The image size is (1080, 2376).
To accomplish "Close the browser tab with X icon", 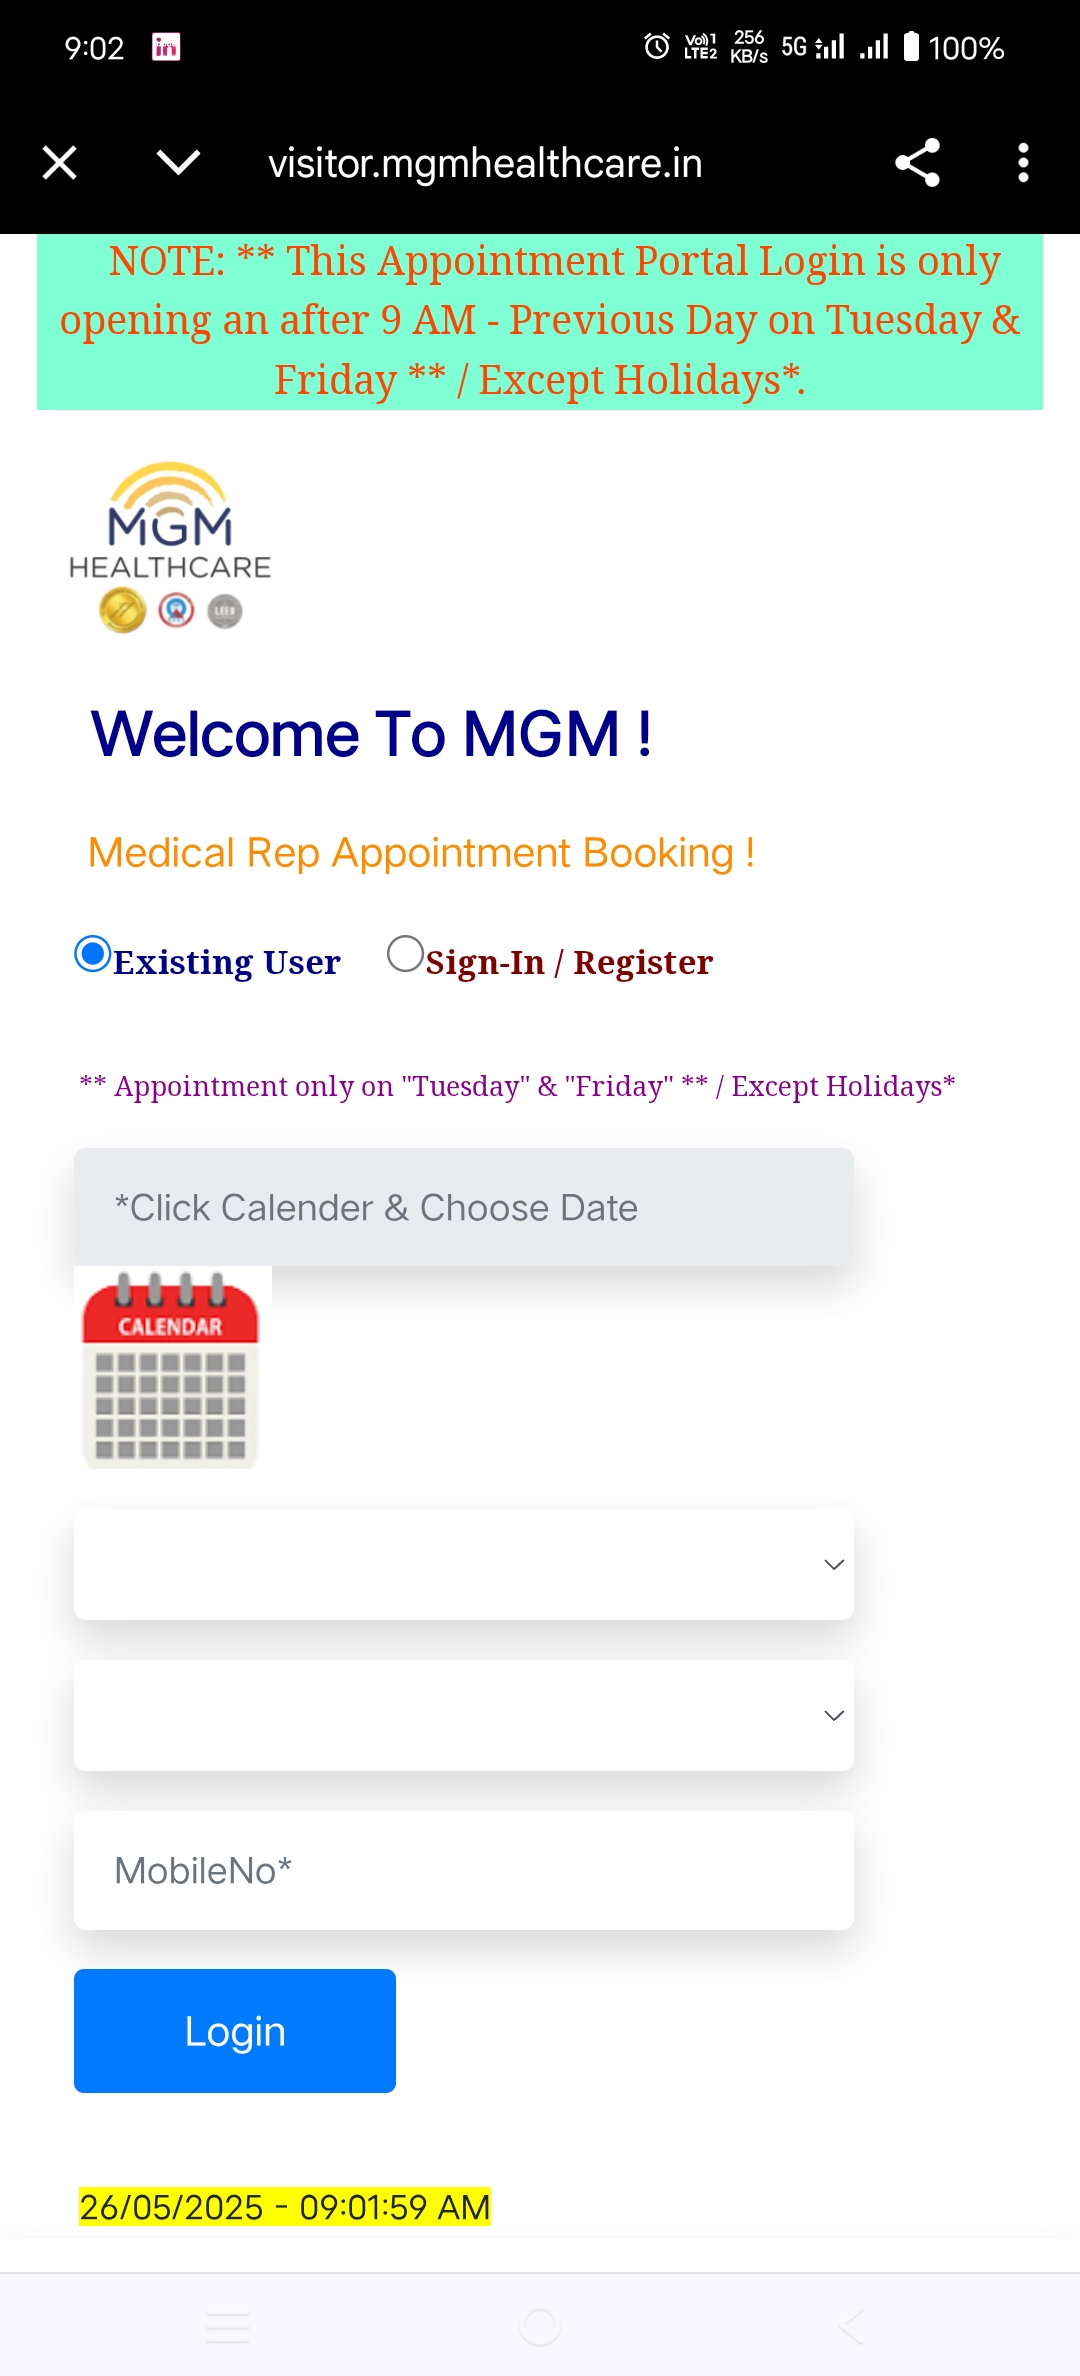I will click(60, 162).
